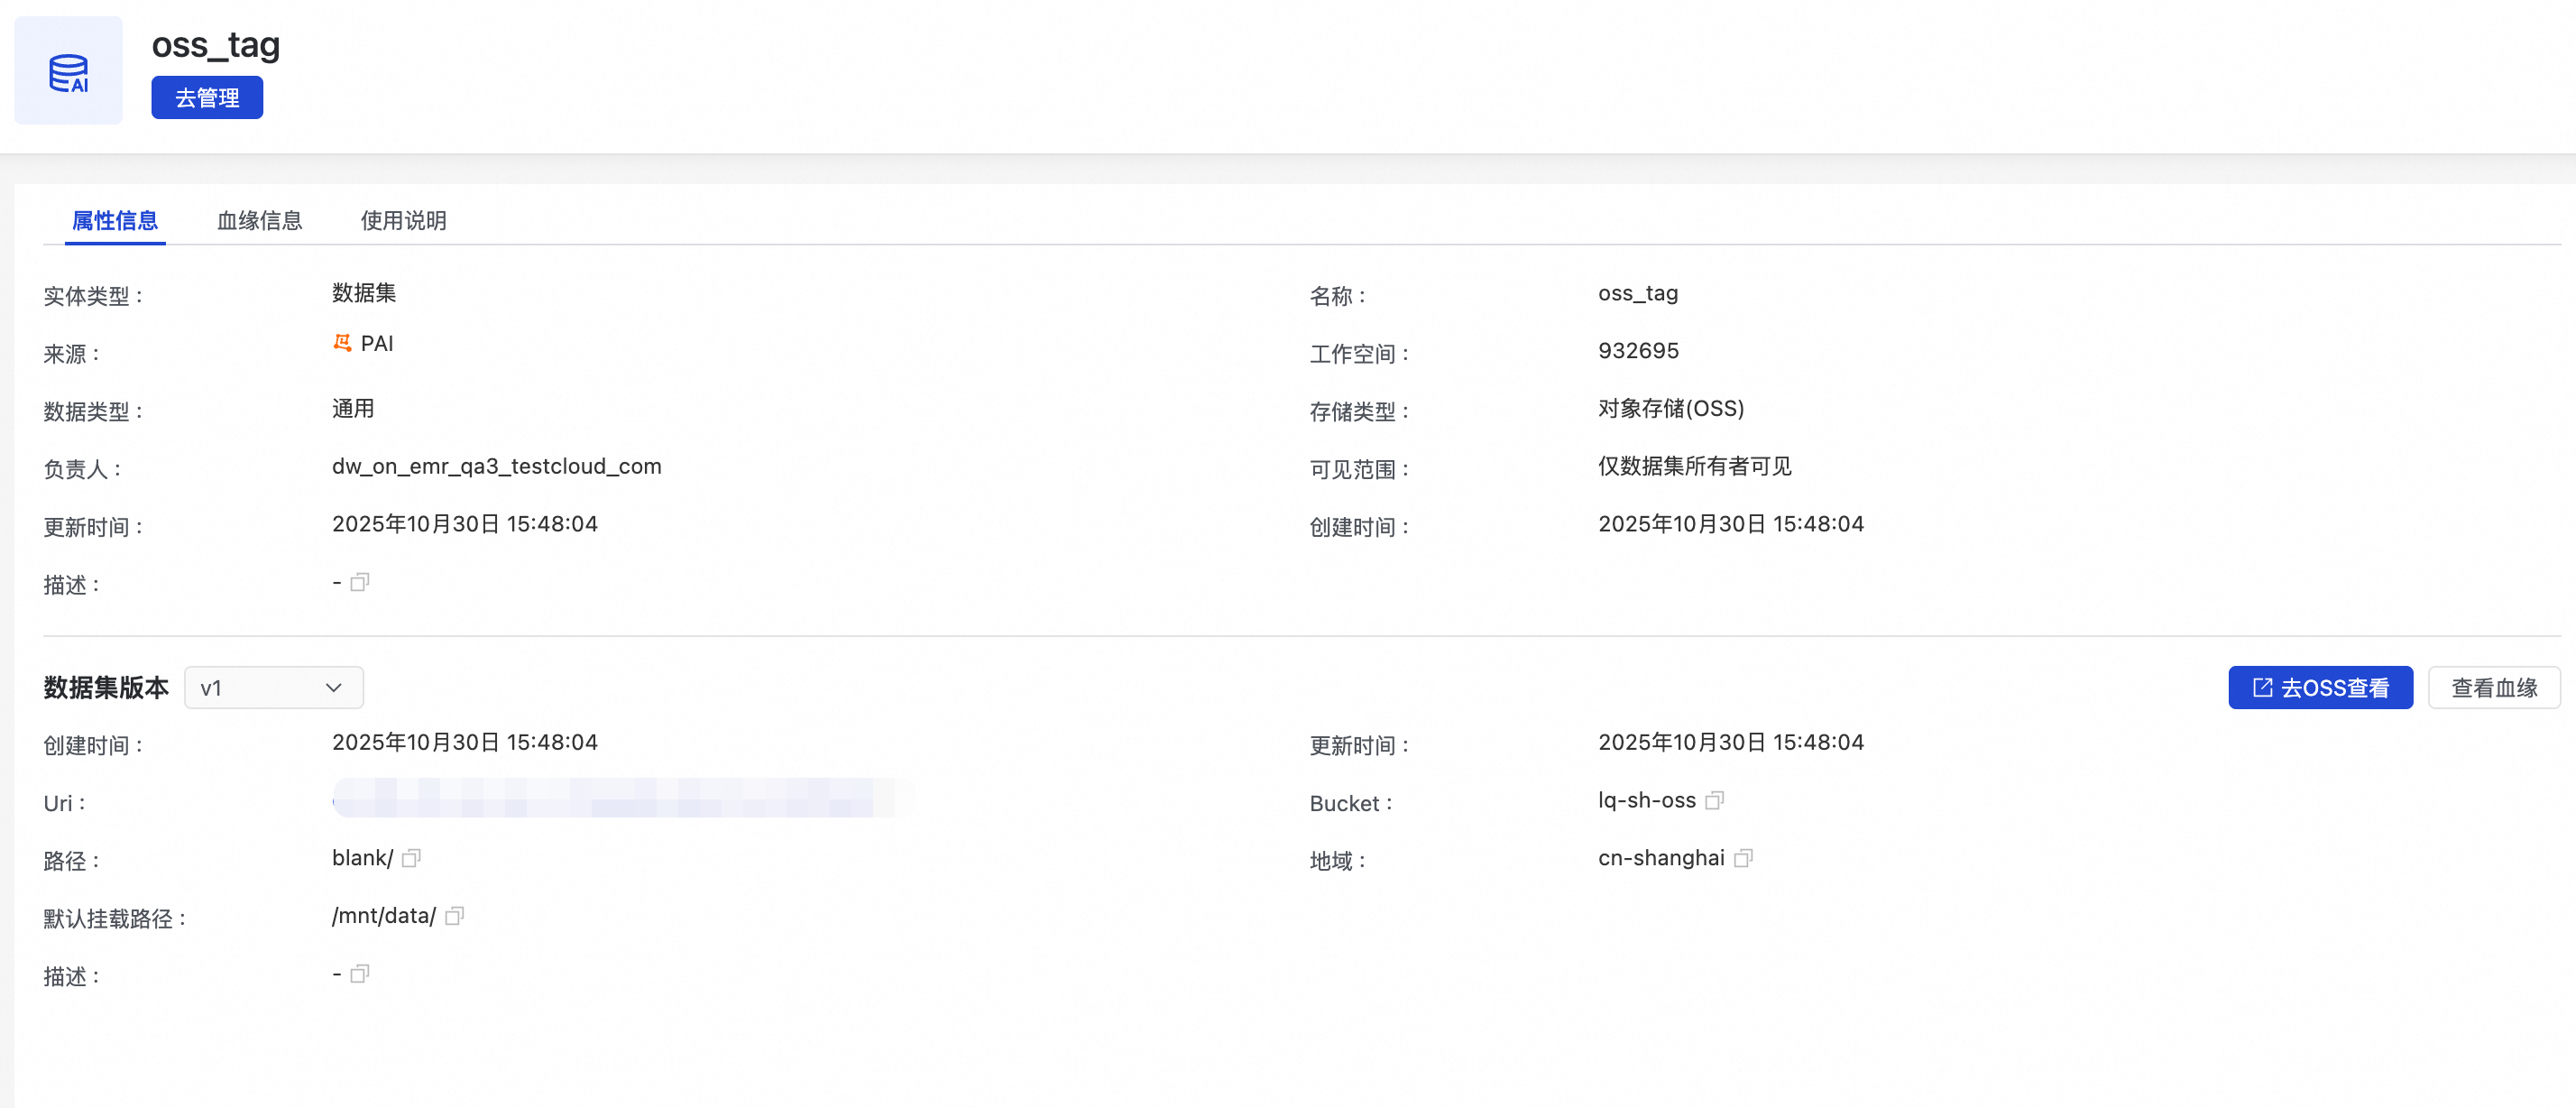Copy the version description field value

coord(360,974)
